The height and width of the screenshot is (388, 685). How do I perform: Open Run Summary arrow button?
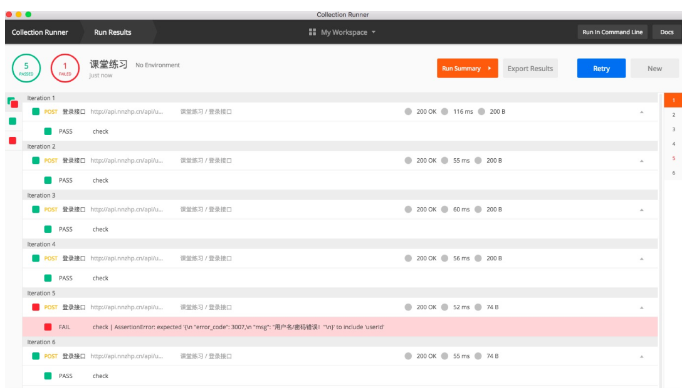[467, 68]
